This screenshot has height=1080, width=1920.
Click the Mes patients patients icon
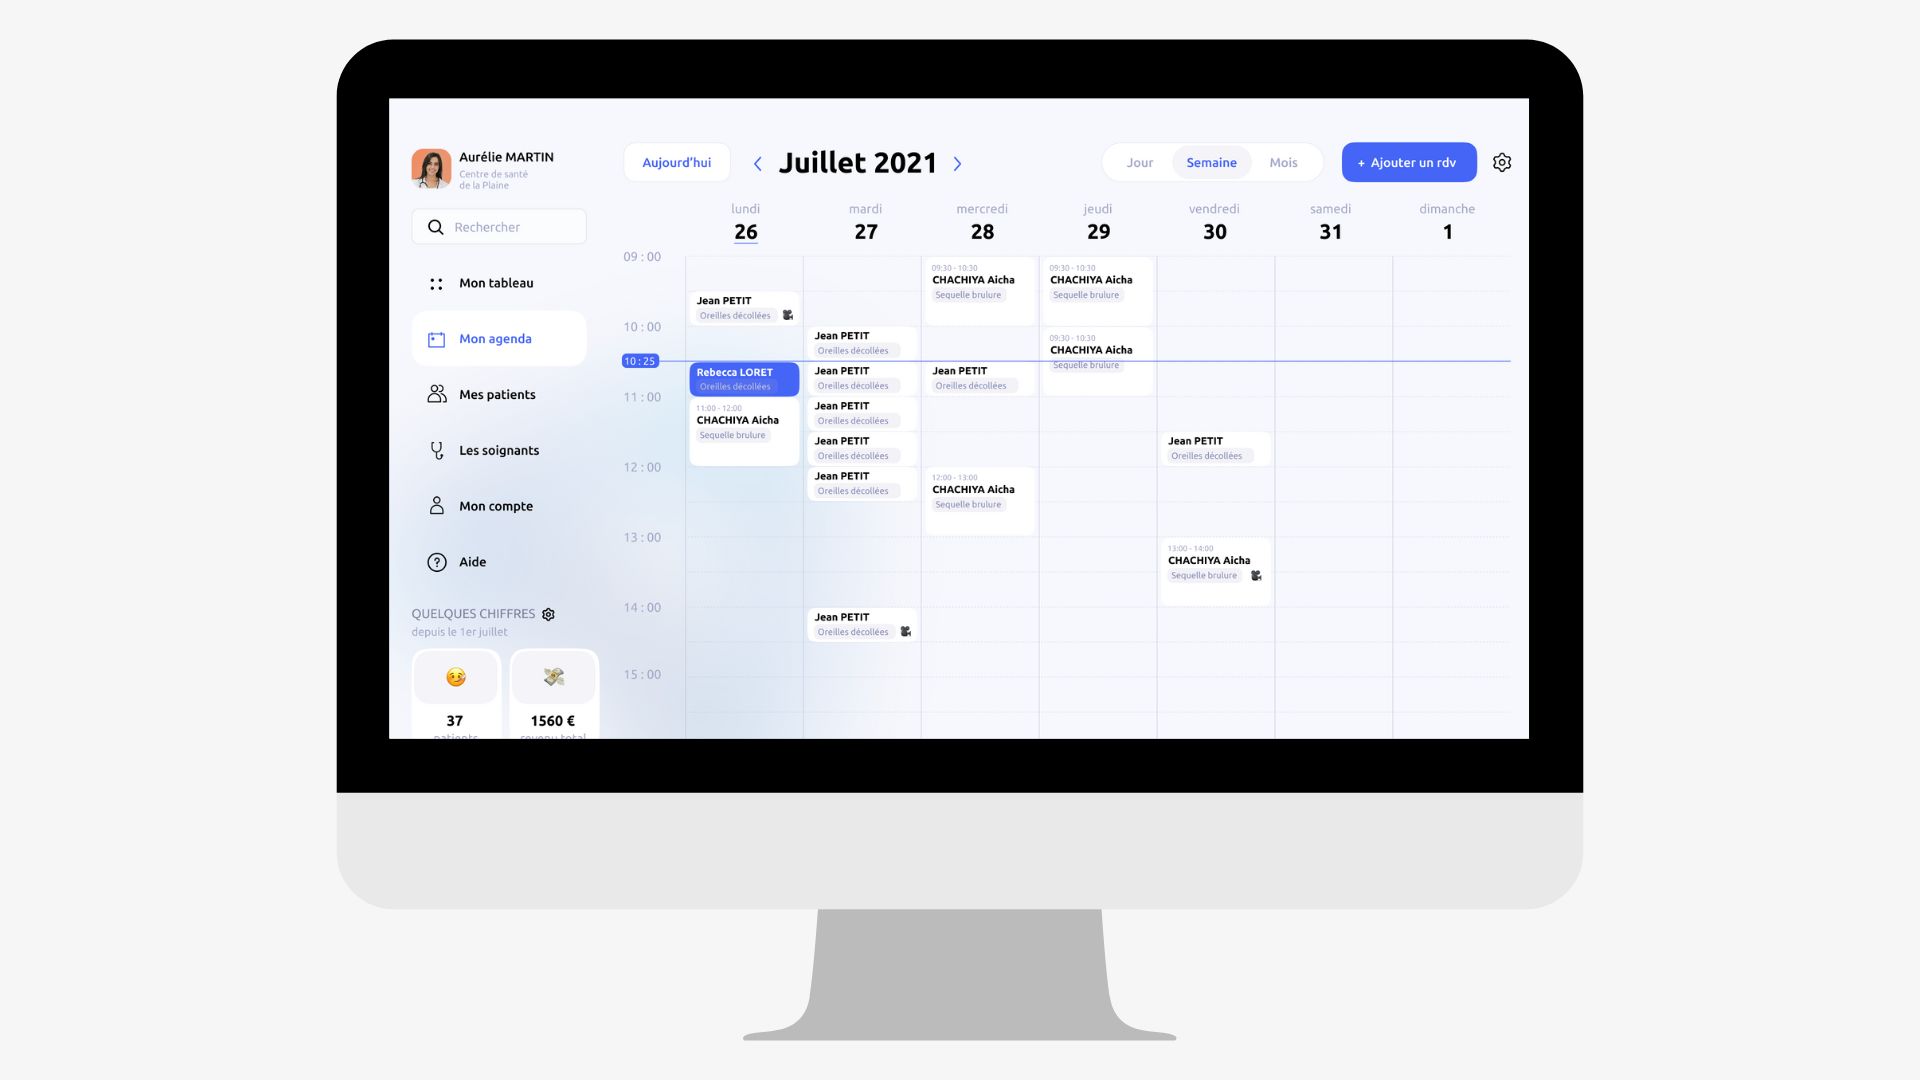(x=436, y=394)
